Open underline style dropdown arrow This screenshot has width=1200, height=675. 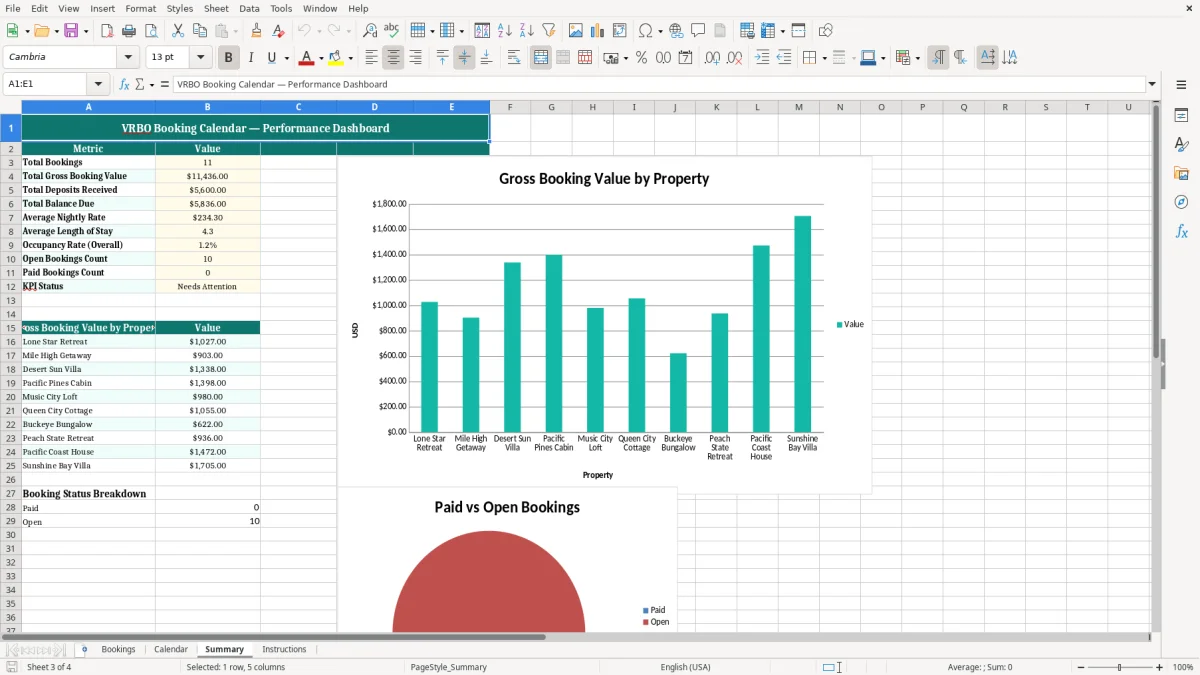coord(286,58)
